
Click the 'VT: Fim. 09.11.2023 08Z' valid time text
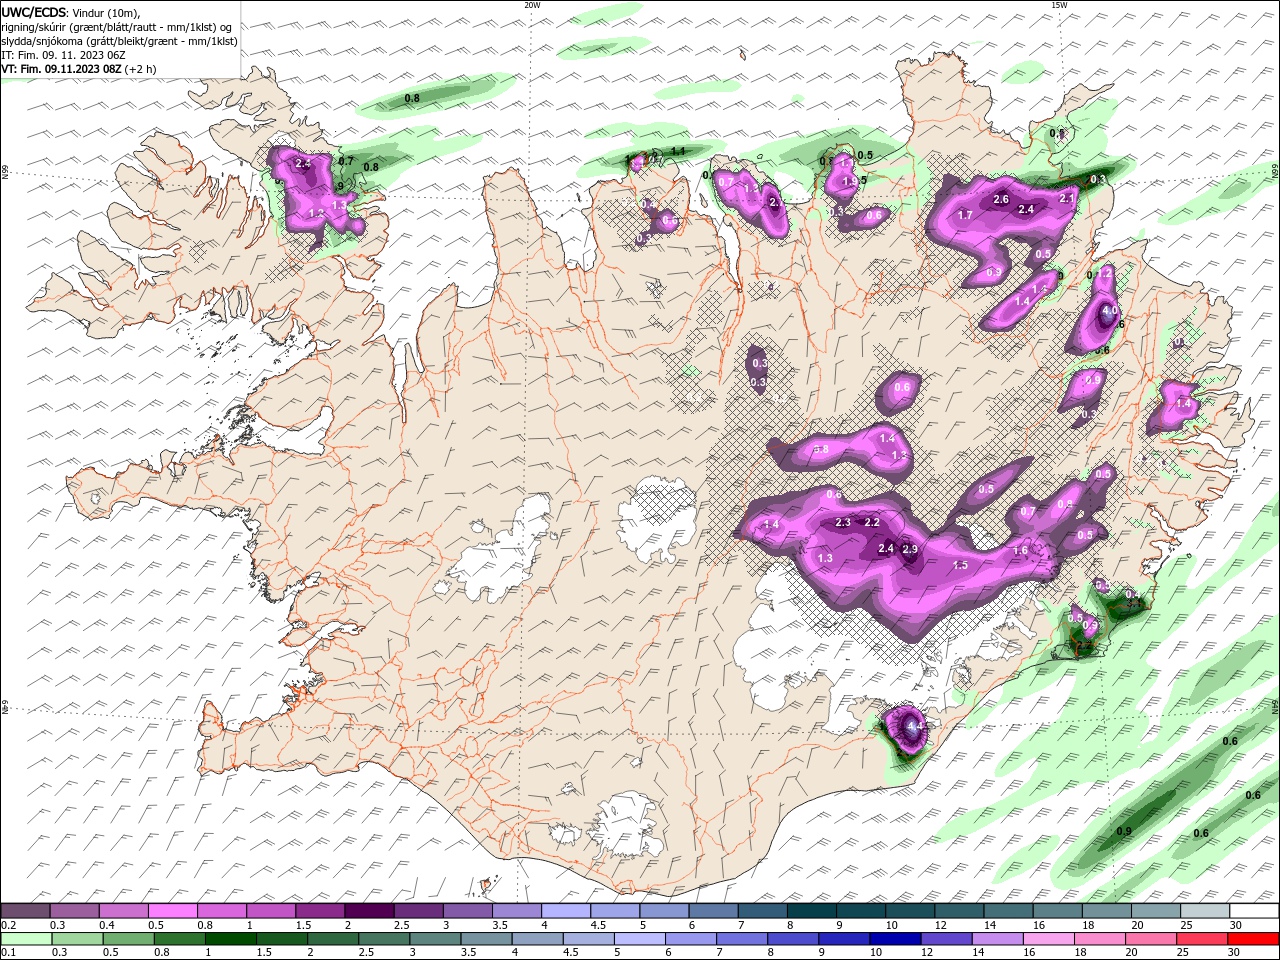(x=62, y=69)
